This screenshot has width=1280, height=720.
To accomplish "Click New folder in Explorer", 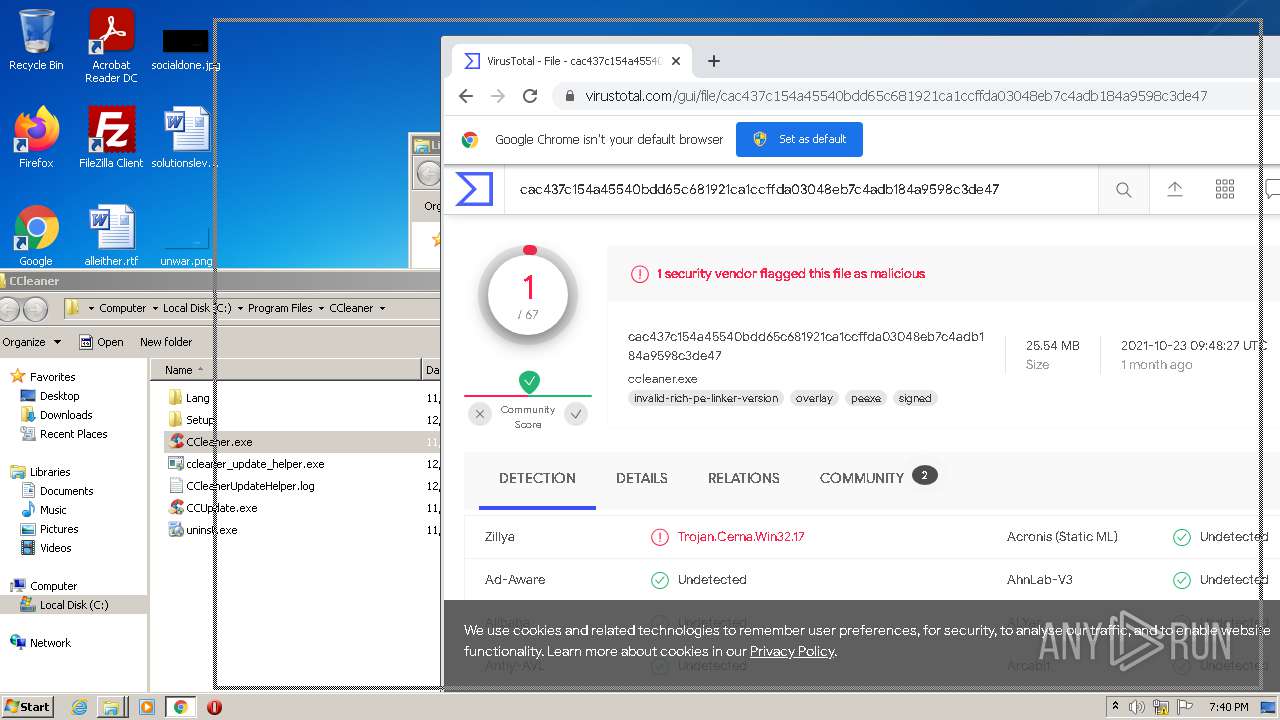I will pyautogui.click(x=166, y=342).
